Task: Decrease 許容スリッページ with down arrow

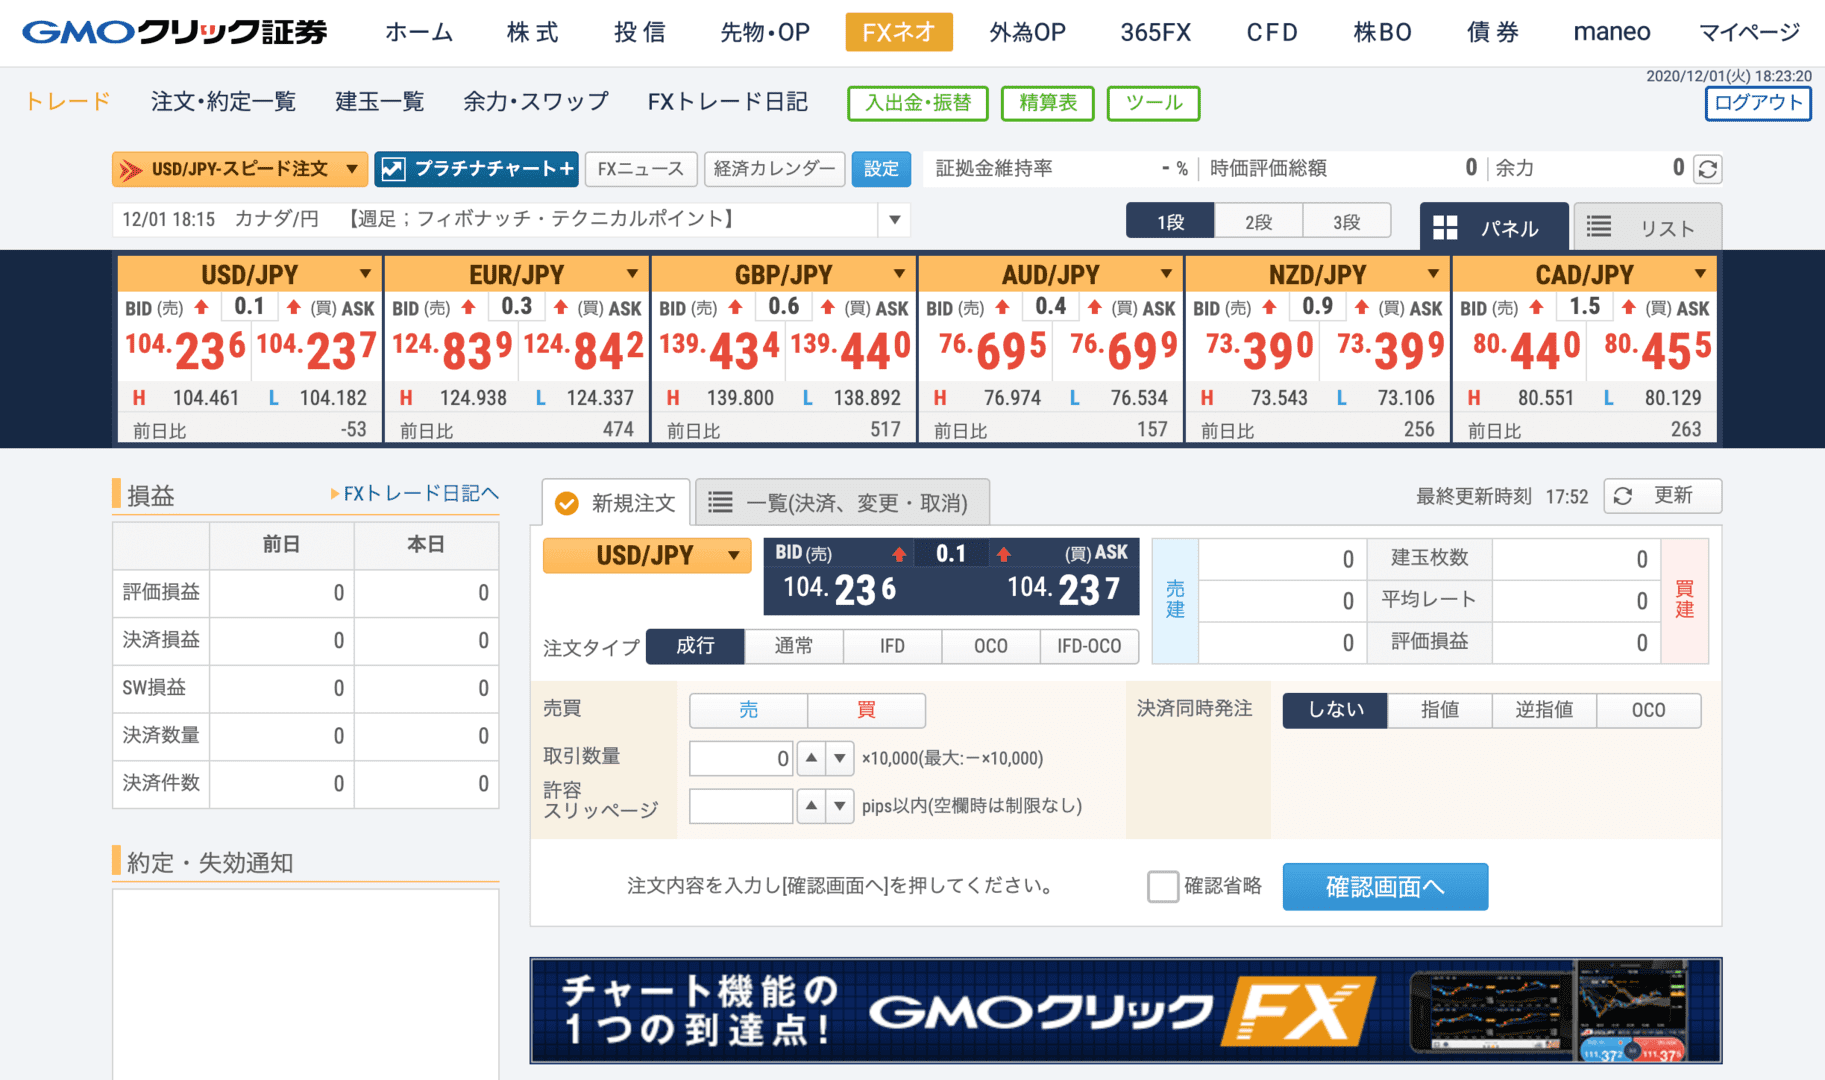Action: tap(840, 805)
